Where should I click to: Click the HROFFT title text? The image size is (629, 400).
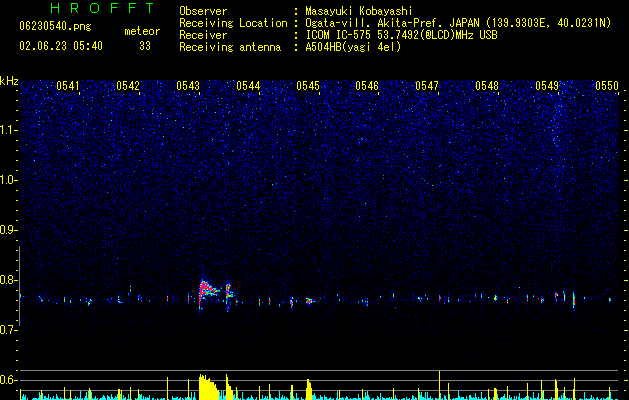pos(102,8)
